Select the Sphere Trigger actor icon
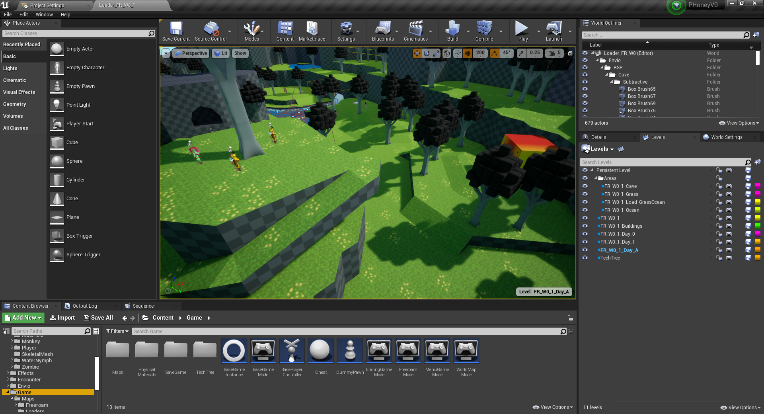The height and width of the screenshot is (414, 764). [57, 255]
